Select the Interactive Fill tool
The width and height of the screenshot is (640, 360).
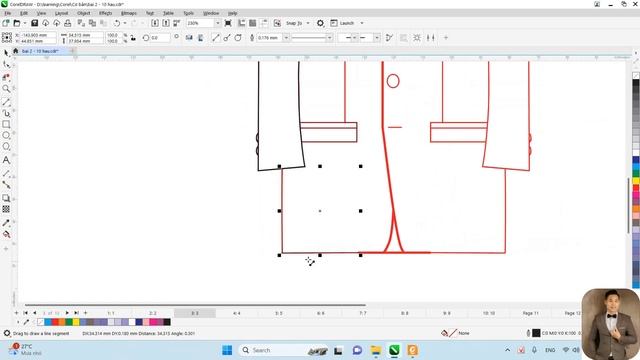[x=6, y=234]
